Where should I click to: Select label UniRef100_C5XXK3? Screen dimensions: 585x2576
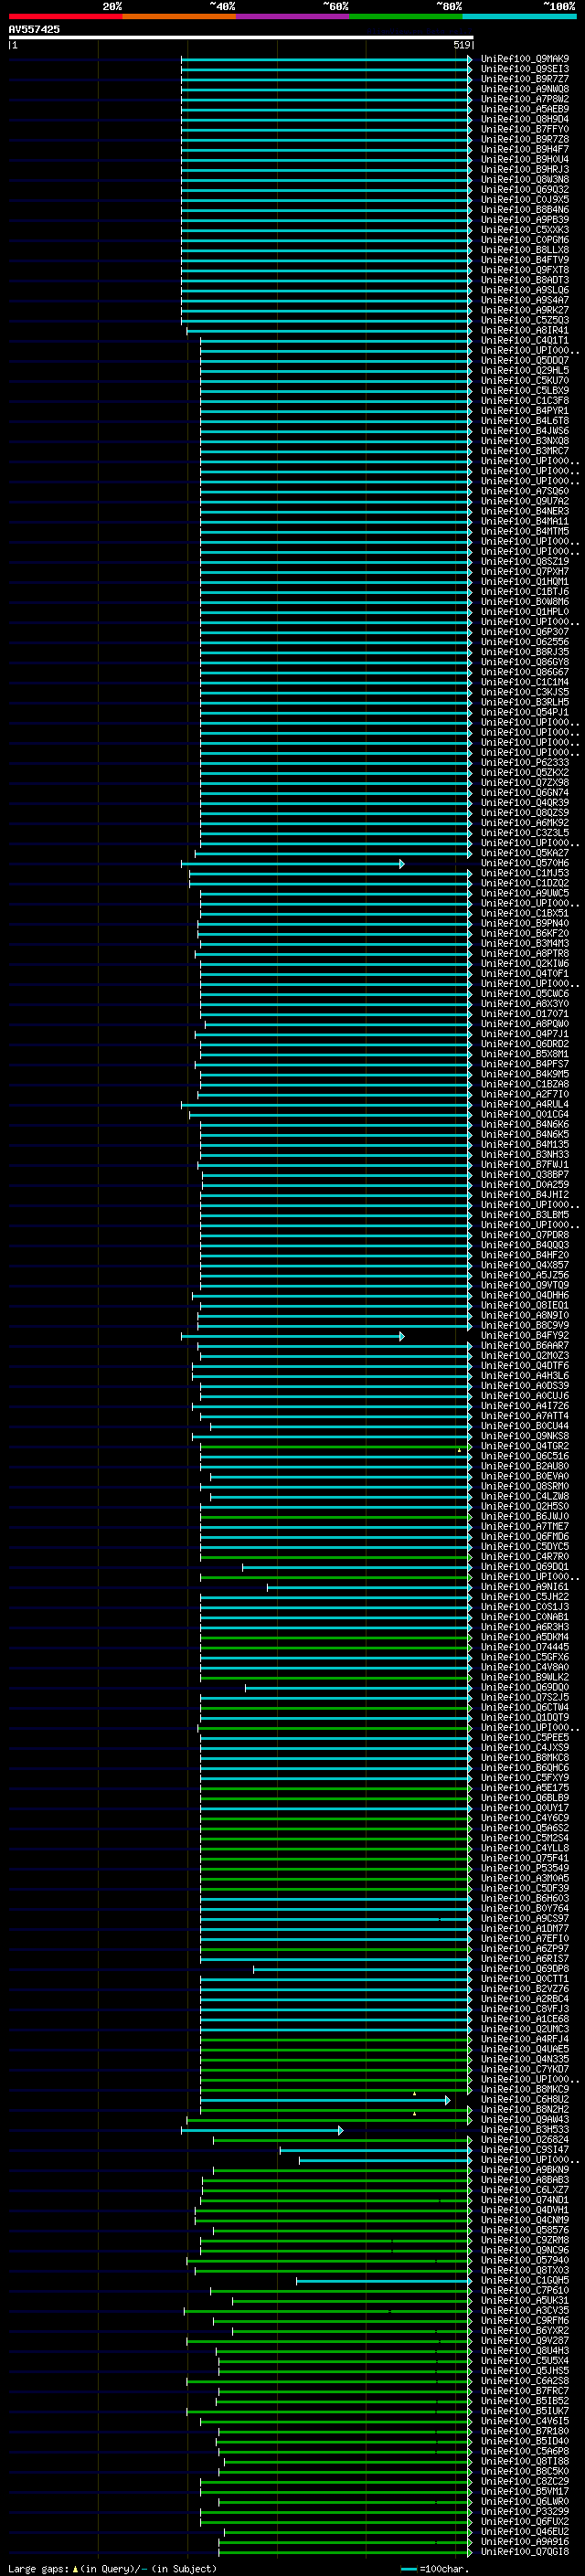point(524,230)
